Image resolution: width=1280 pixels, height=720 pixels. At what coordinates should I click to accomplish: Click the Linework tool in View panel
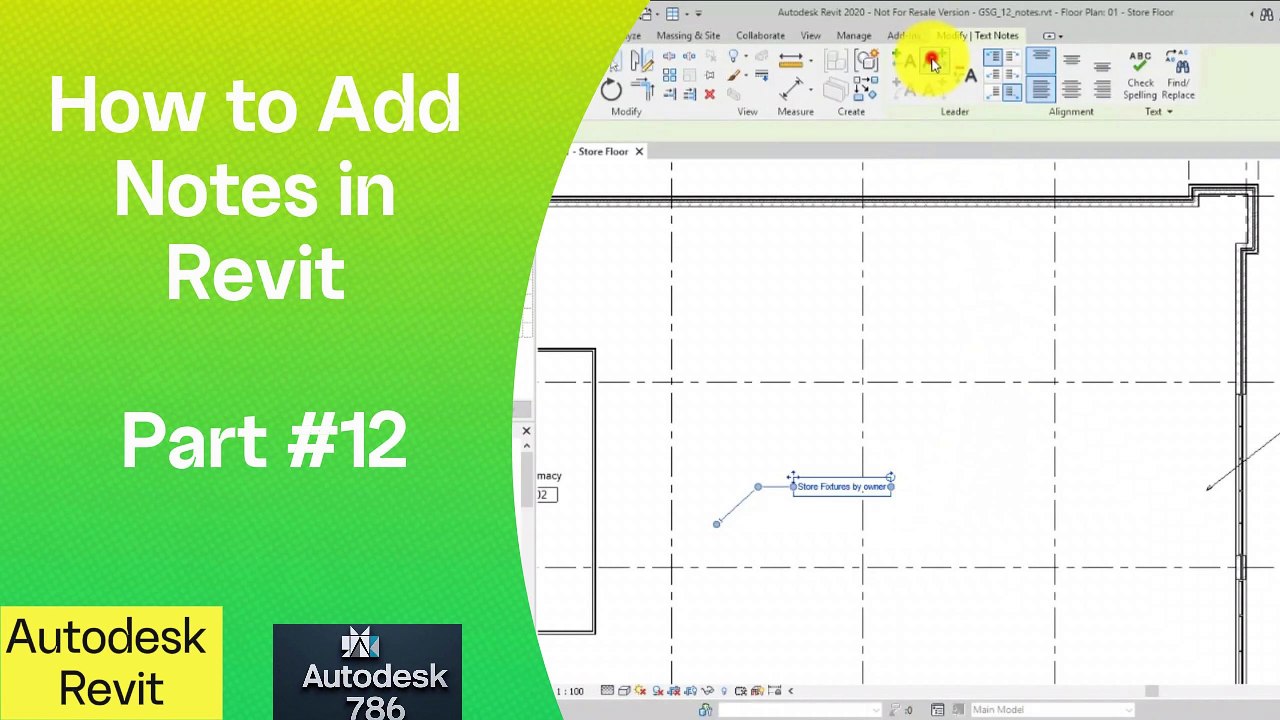coord(761,75)
